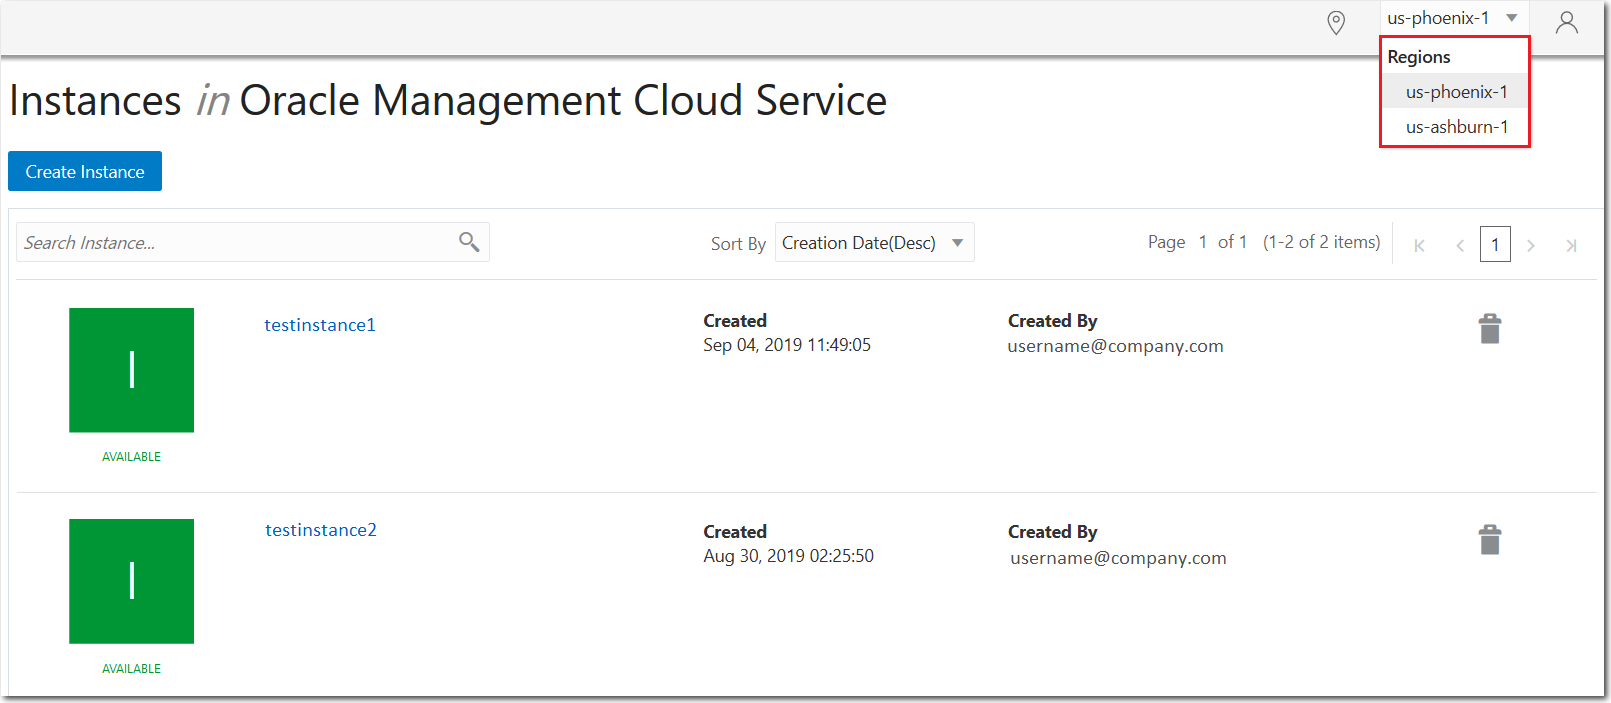1611x703 pixels.
Task: Delete testinstance1 with trash icon
Action: [x=1490, y=329]
